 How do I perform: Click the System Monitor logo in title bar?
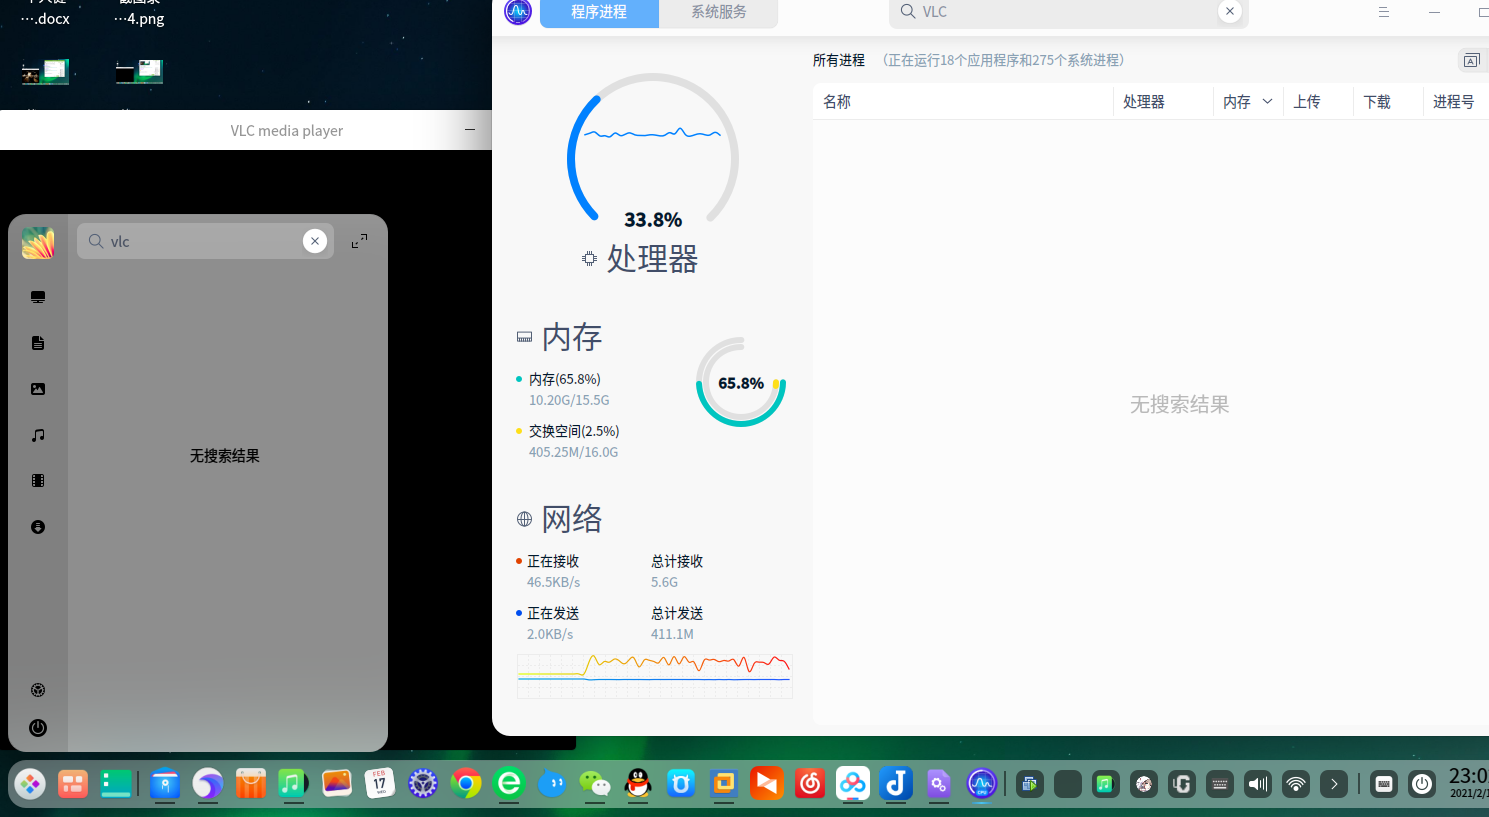pos(518,11)
